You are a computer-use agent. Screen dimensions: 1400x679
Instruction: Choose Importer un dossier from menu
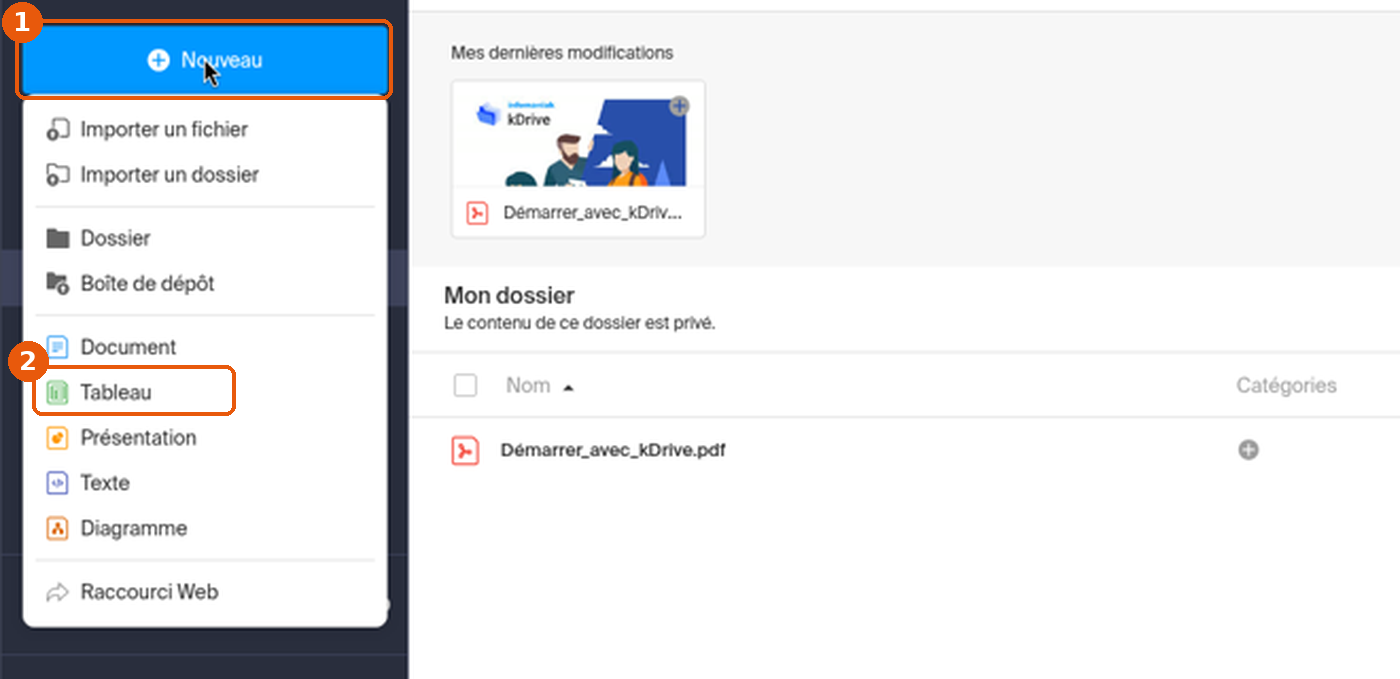pyautogui.click(x=205, y=174)
